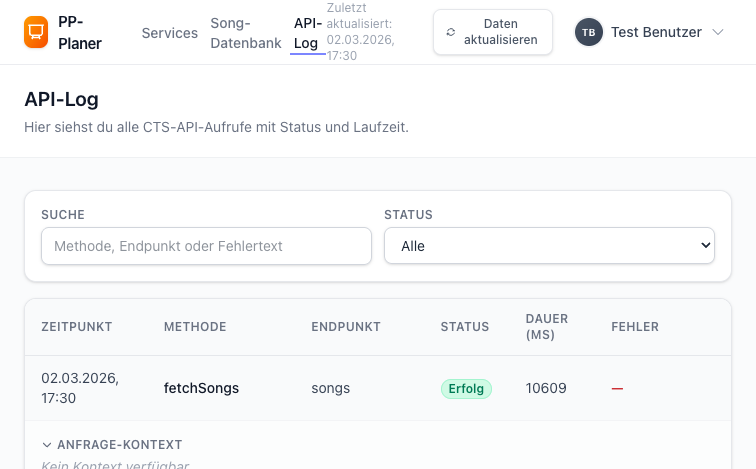Screen dimensions: 756x469
Task: Select the API-Log tab
Action: [x=307, y=33]
